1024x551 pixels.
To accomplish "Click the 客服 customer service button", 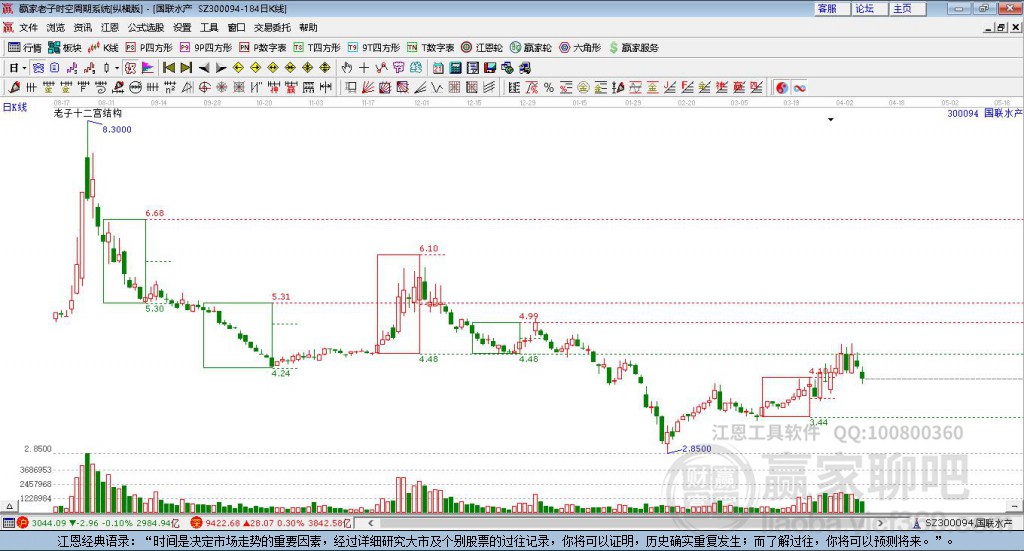I will coord(828,8).
